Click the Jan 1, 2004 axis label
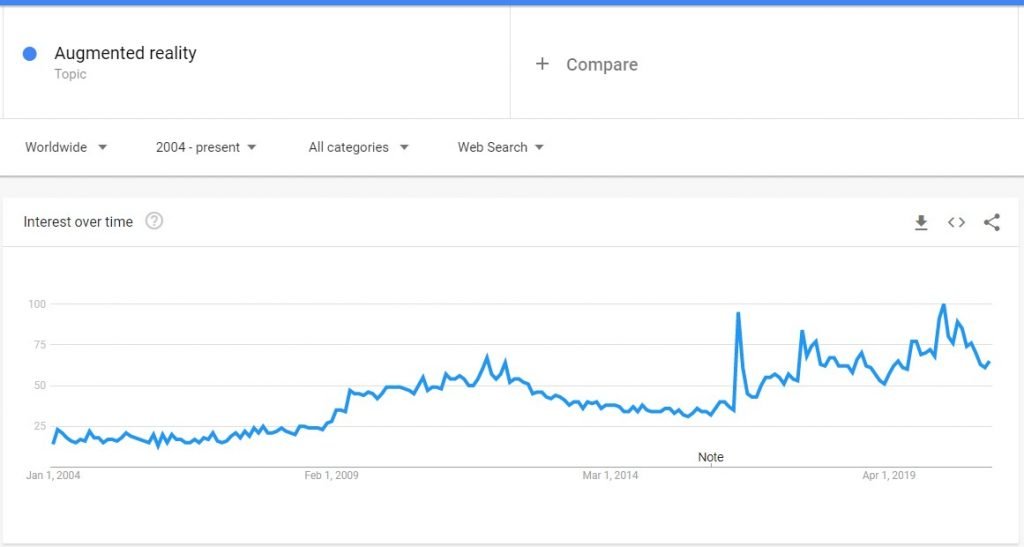 click(53, 475)
